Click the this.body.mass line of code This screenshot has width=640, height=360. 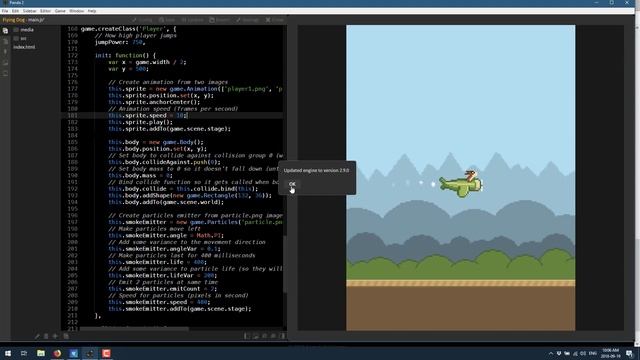coord(140,176)
